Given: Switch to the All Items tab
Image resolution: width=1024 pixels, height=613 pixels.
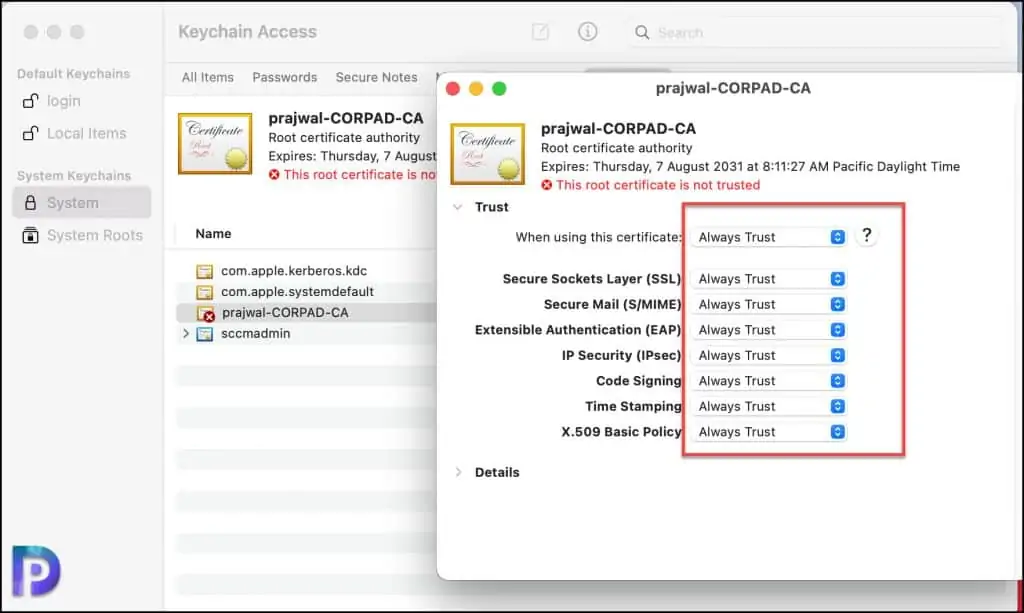Looking at the screenshot, I should 208,77.
